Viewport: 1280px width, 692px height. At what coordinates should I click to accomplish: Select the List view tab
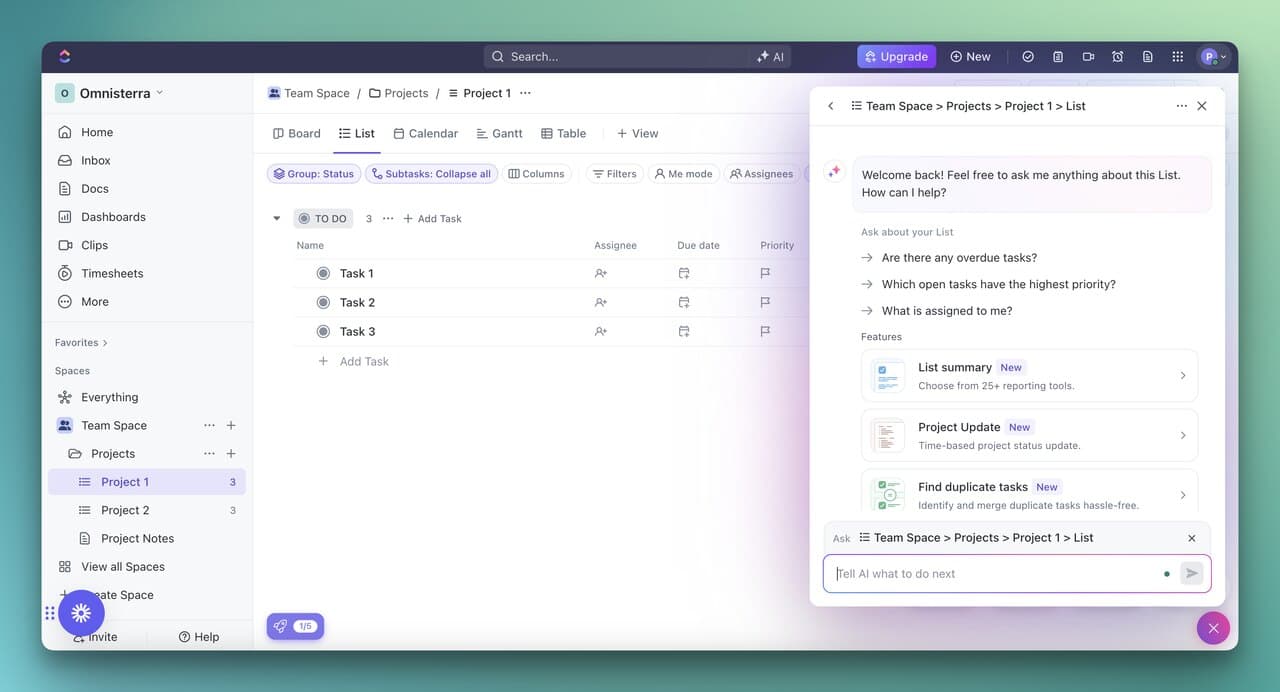[x=357, y=133]
